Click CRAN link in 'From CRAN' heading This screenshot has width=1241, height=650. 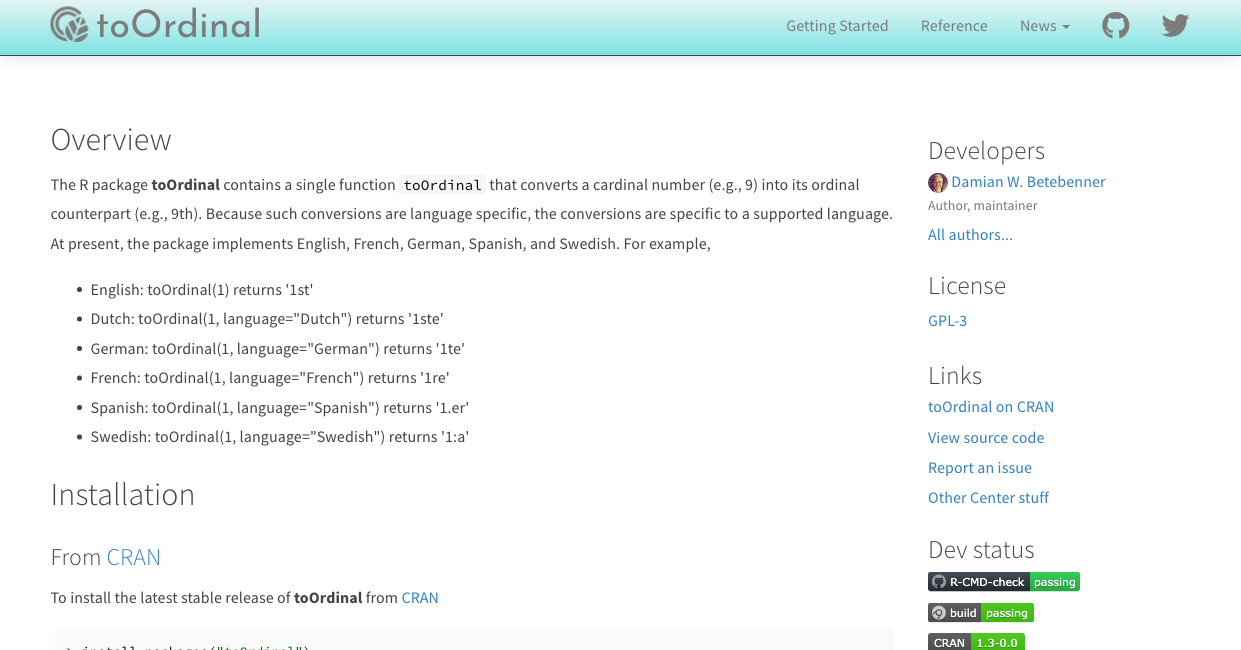tap(134, 557)
